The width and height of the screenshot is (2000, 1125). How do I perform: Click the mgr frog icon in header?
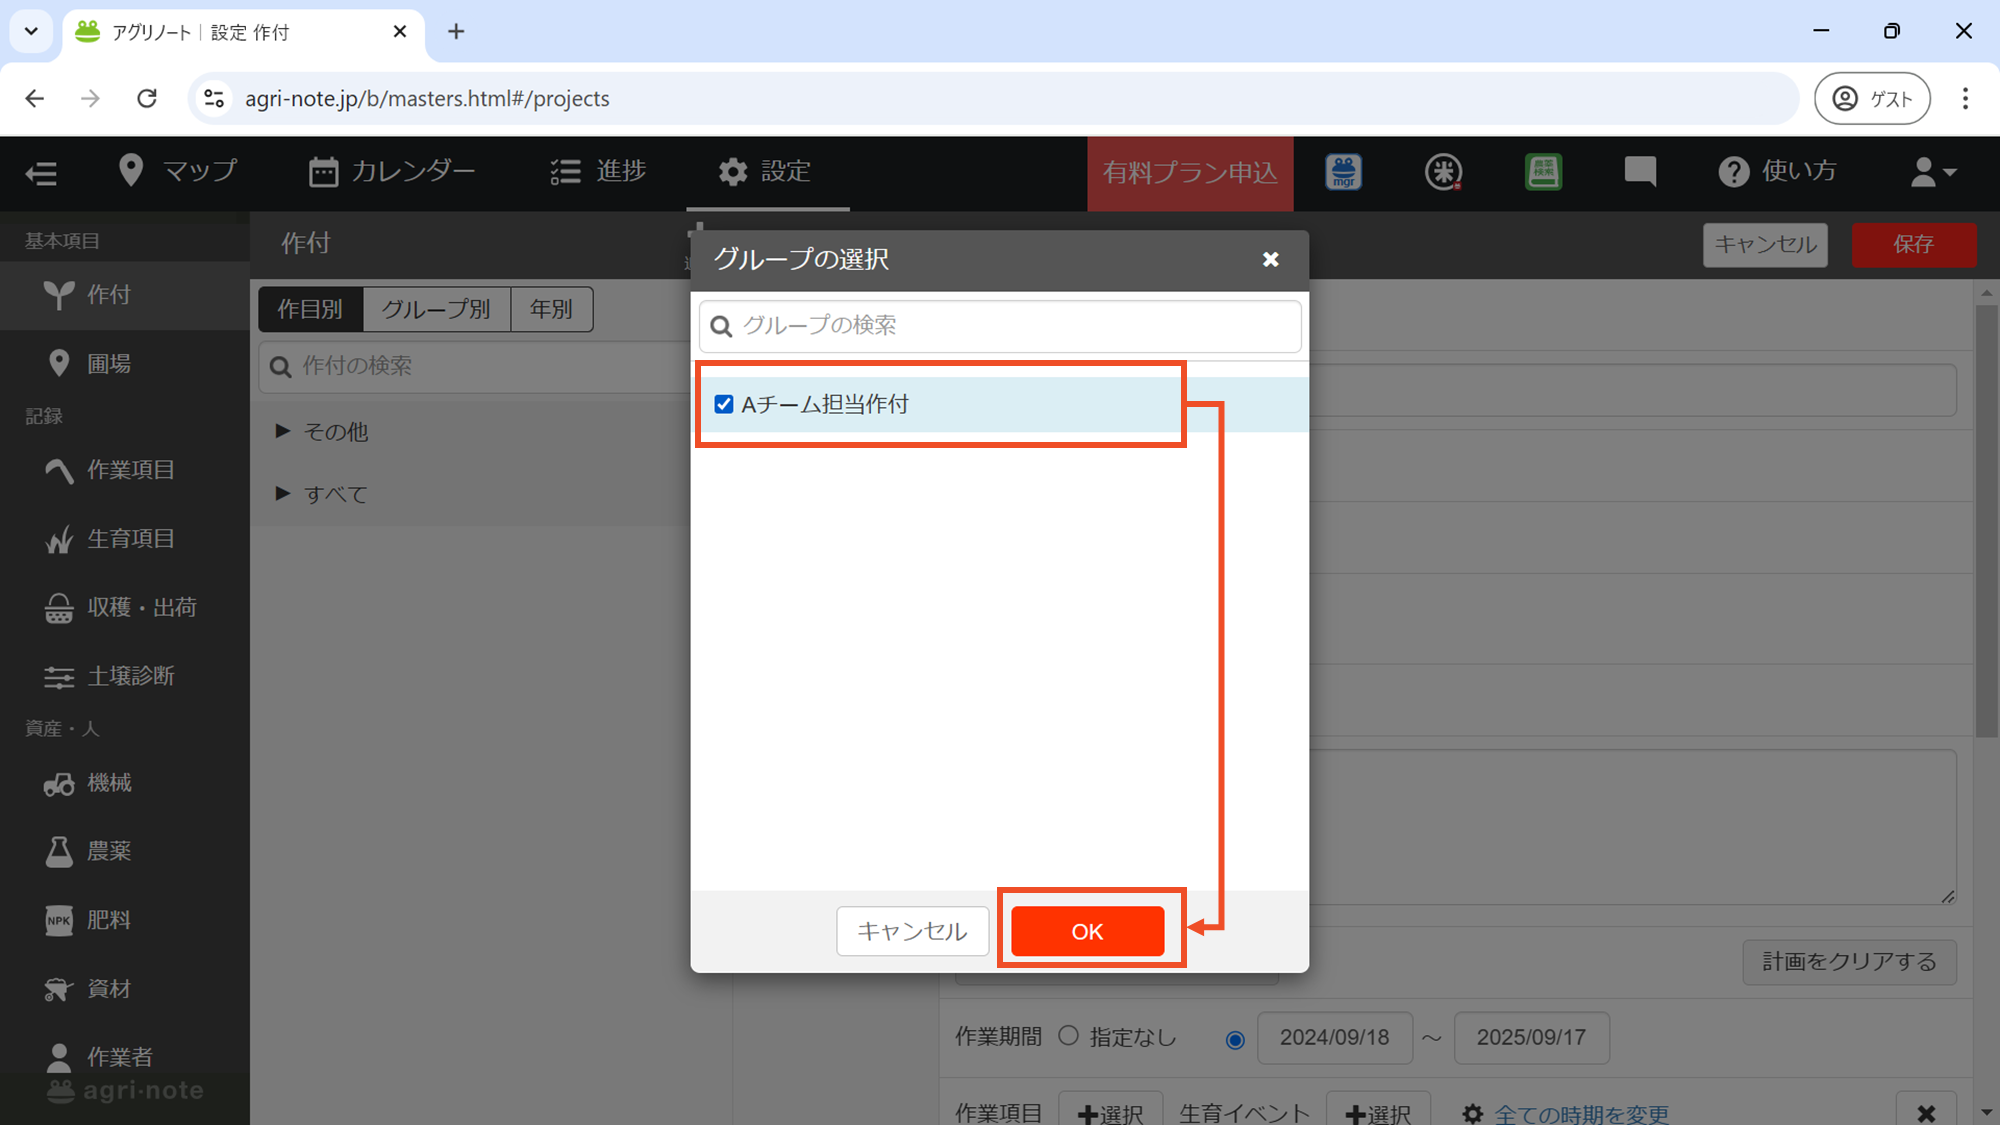(x=1343, y=172)
